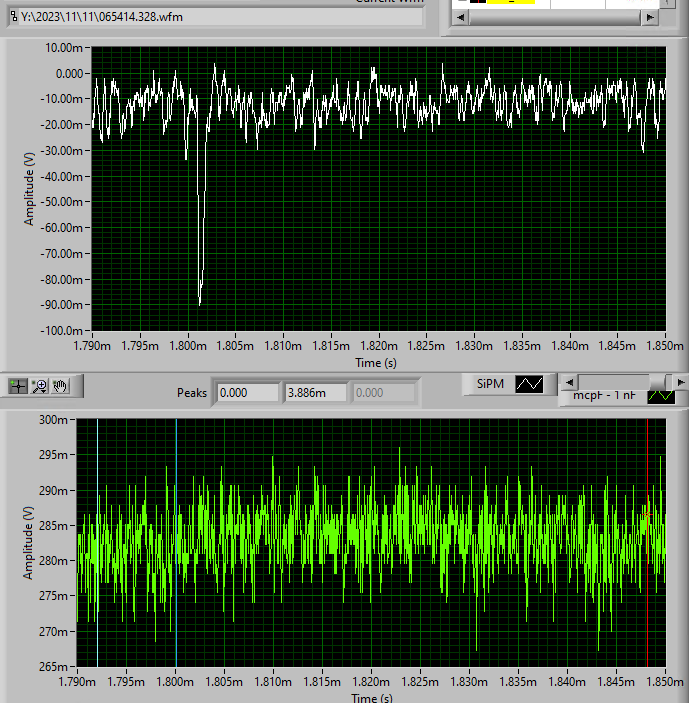689x703 pixels.
Task: Click the Peaks field showing 3.886m
Action: click(x=315, y=392)
